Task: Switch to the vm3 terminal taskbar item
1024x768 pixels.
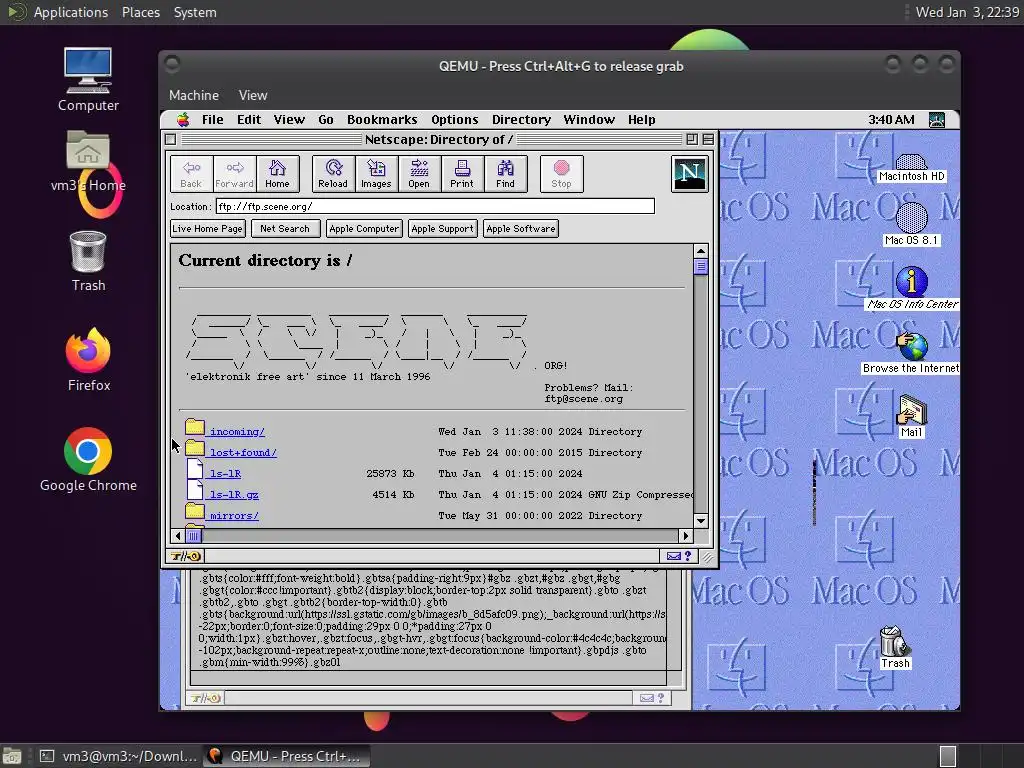Action: pos(118,756)
